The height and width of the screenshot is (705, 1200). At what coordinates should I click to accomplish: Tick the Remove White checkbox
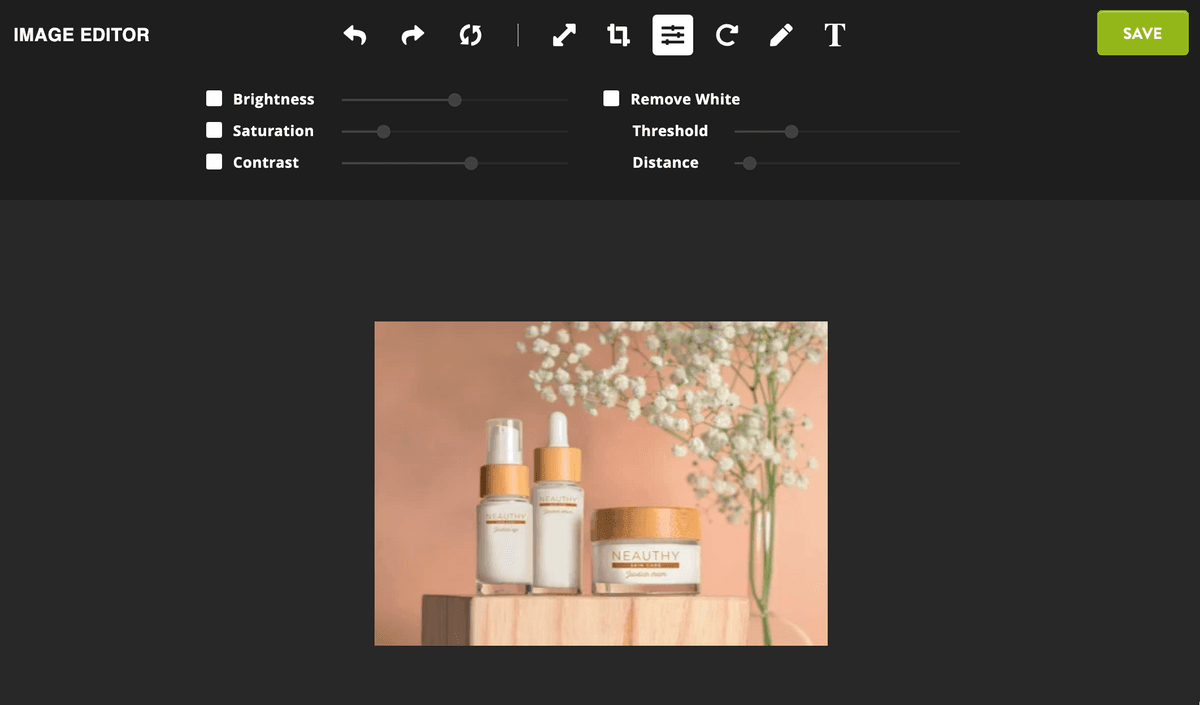(611, 98)
